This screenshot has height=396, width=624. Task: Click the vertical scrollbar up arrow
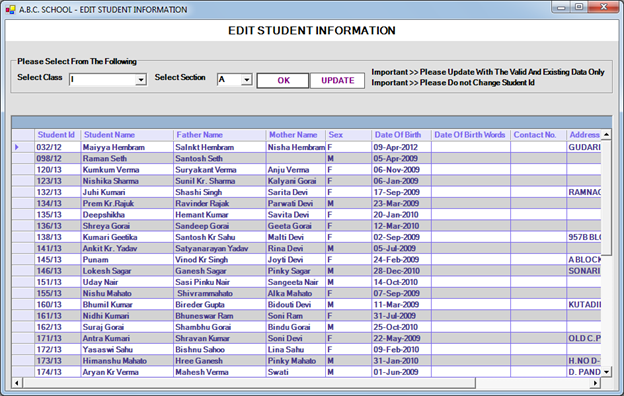pyautogui.click(x=606, y=135)
